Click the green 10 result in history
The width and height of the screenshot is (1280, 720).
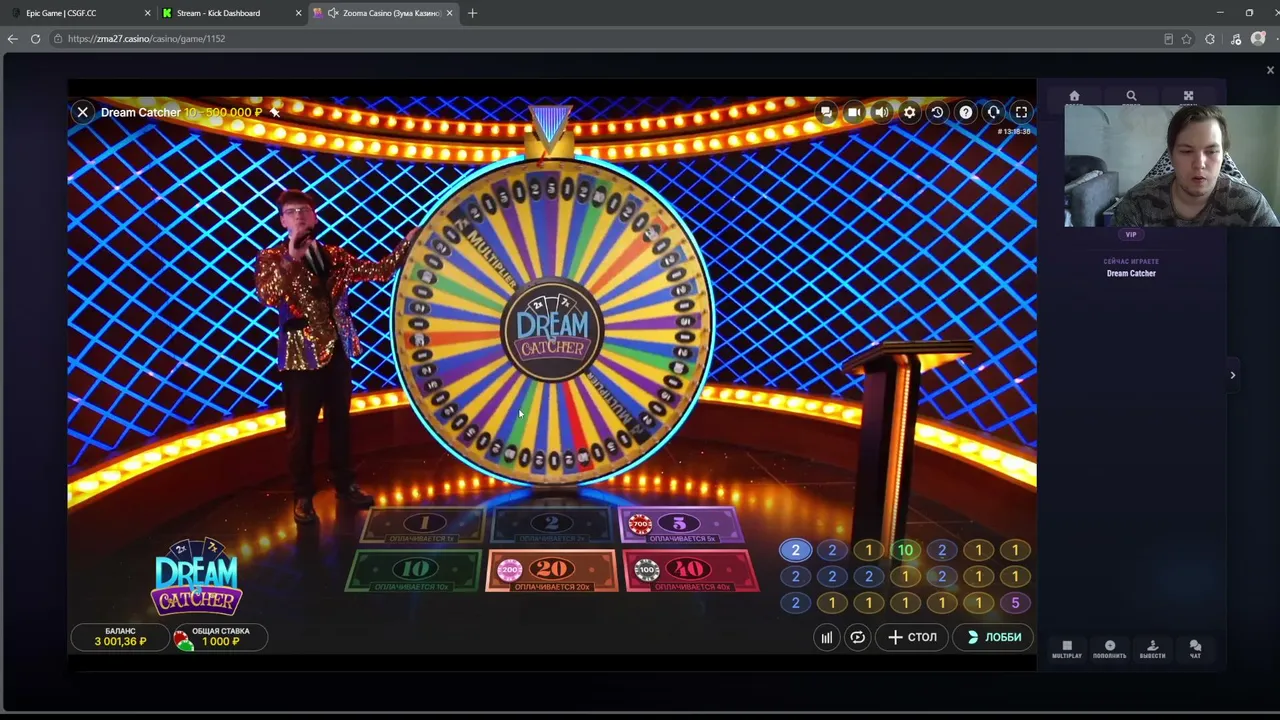[905, 550]
